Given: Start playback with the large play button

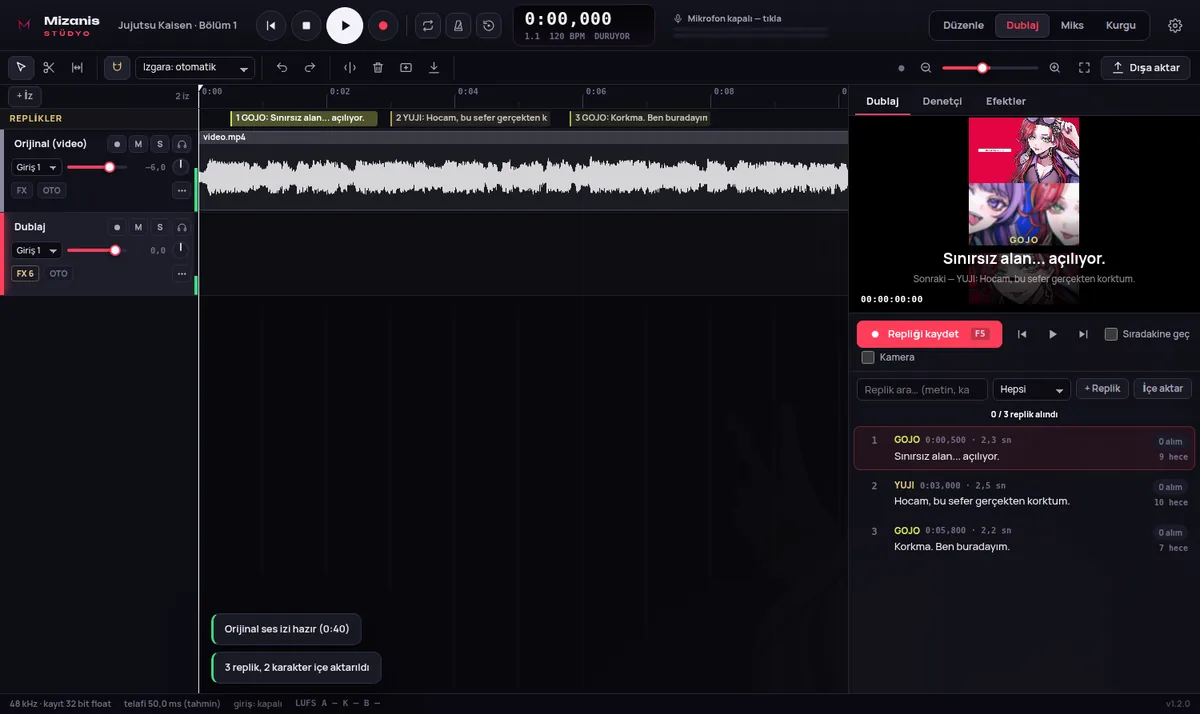Looking at the screenshot, I should coord(345,25).
